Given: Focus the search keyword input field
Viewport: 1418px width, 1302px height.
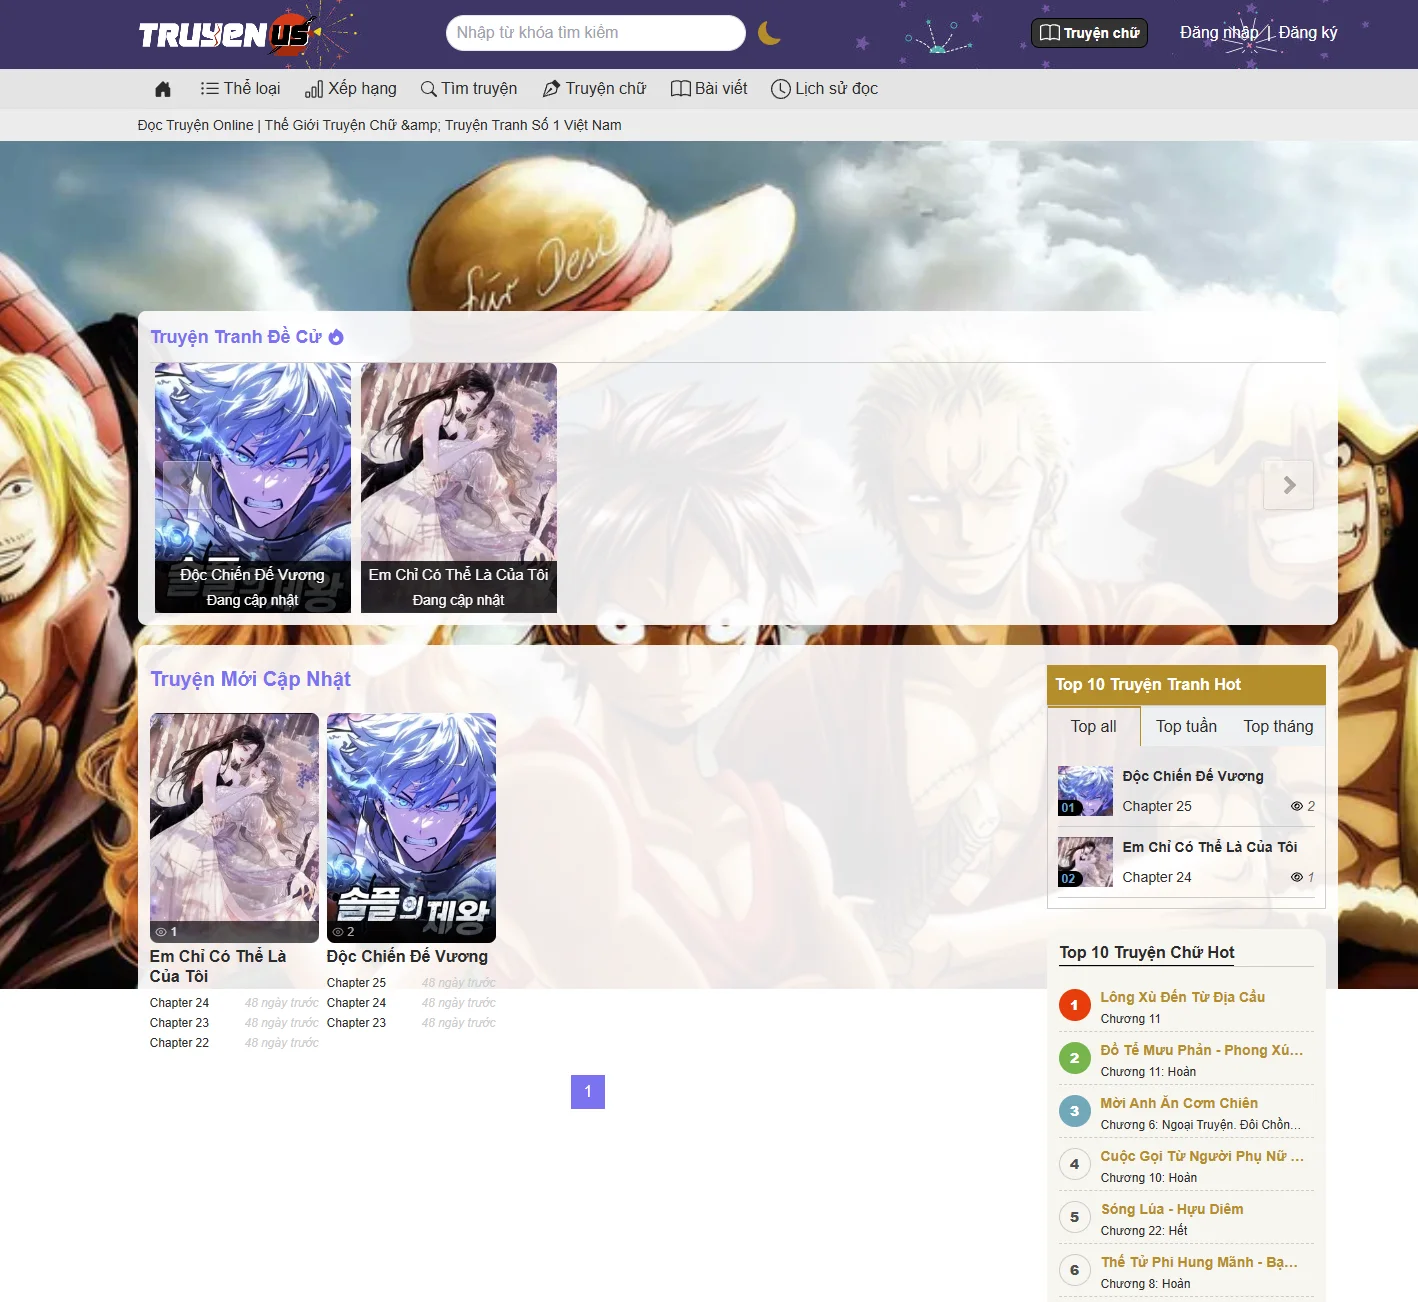Looking at the screenshot, I should point(595,33).
